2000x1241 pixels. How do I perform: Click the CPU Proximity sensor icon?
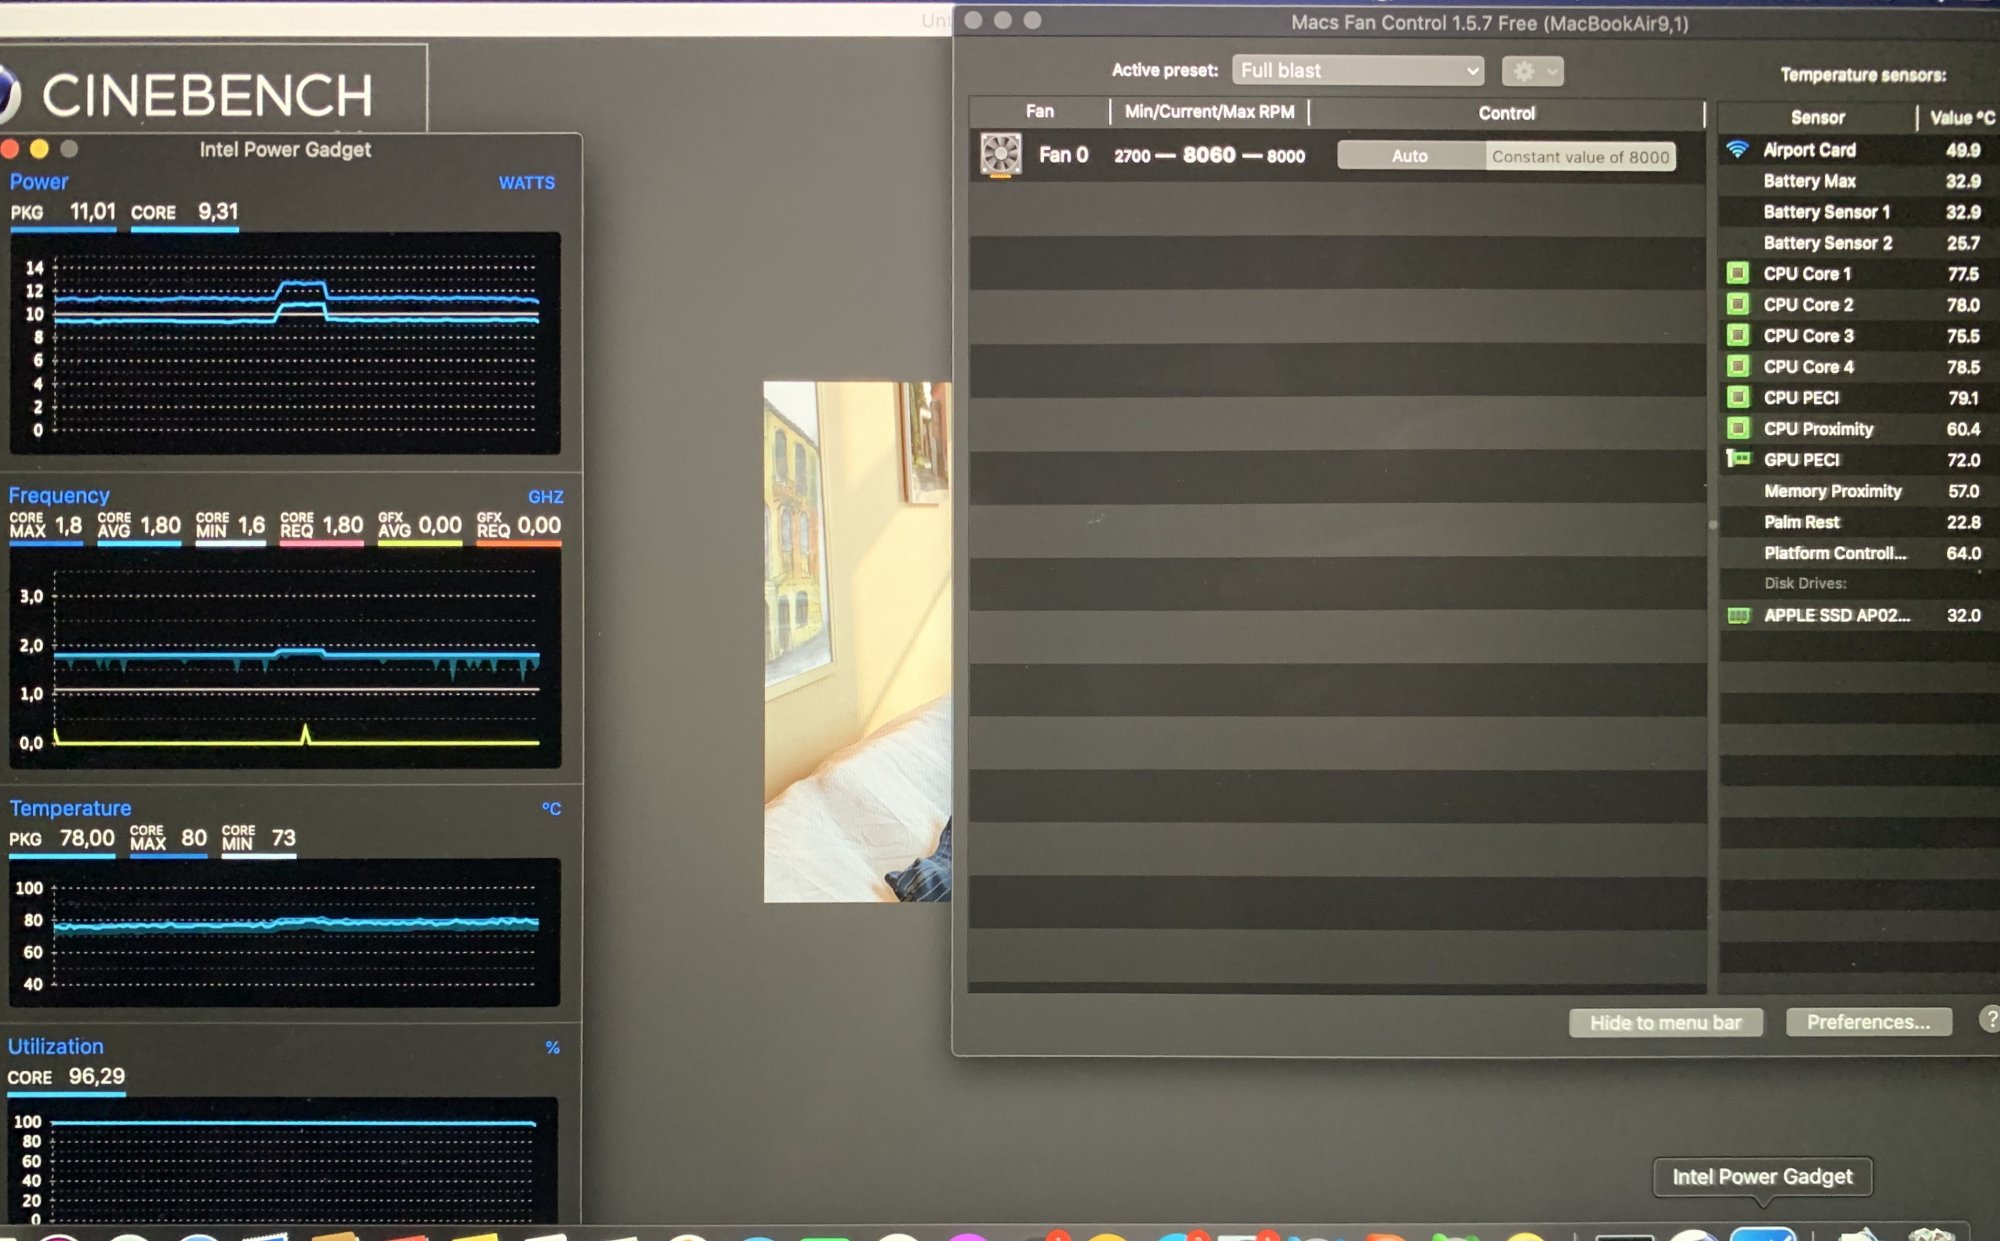click(x=1738, y=428)
